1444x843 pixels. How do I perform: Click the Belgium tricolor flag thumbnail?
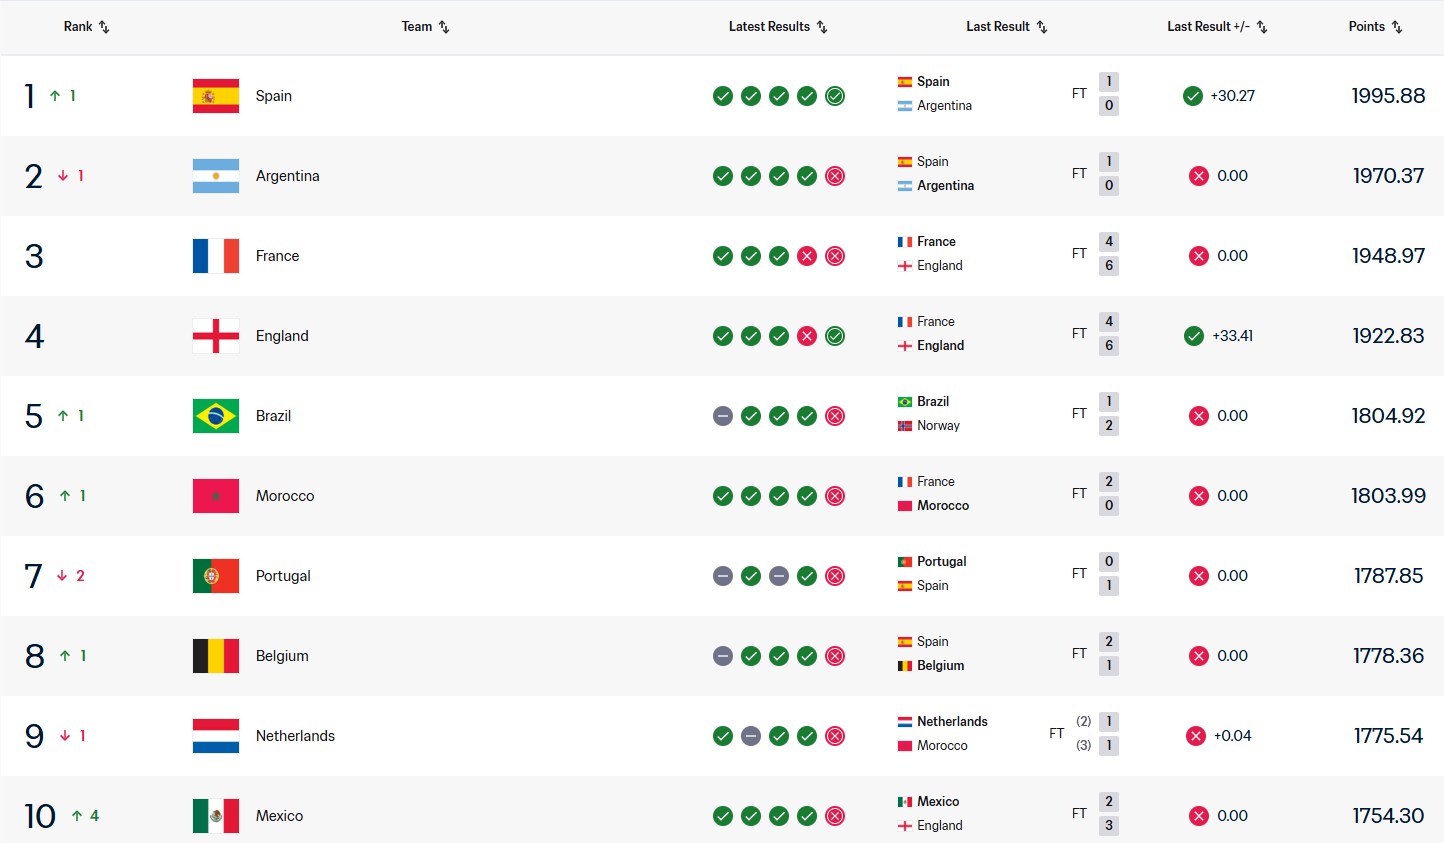tap(216, 656)
